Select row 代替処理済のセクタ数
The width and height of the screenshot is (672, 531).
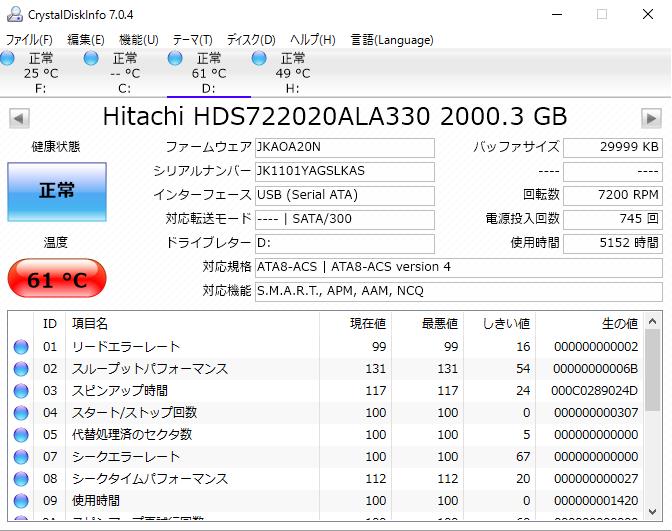click(x=326, y=435)
